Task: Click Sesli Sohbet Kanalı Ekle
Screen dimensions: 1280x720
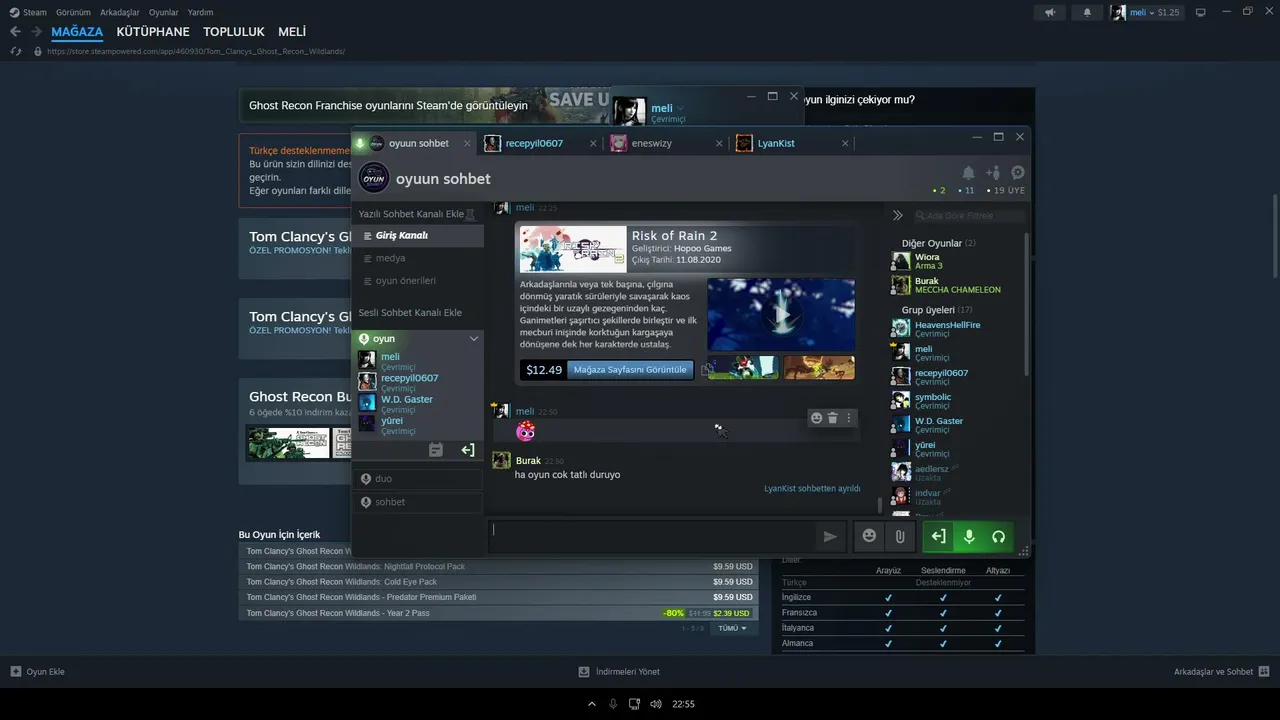Action: coord(410,313)
